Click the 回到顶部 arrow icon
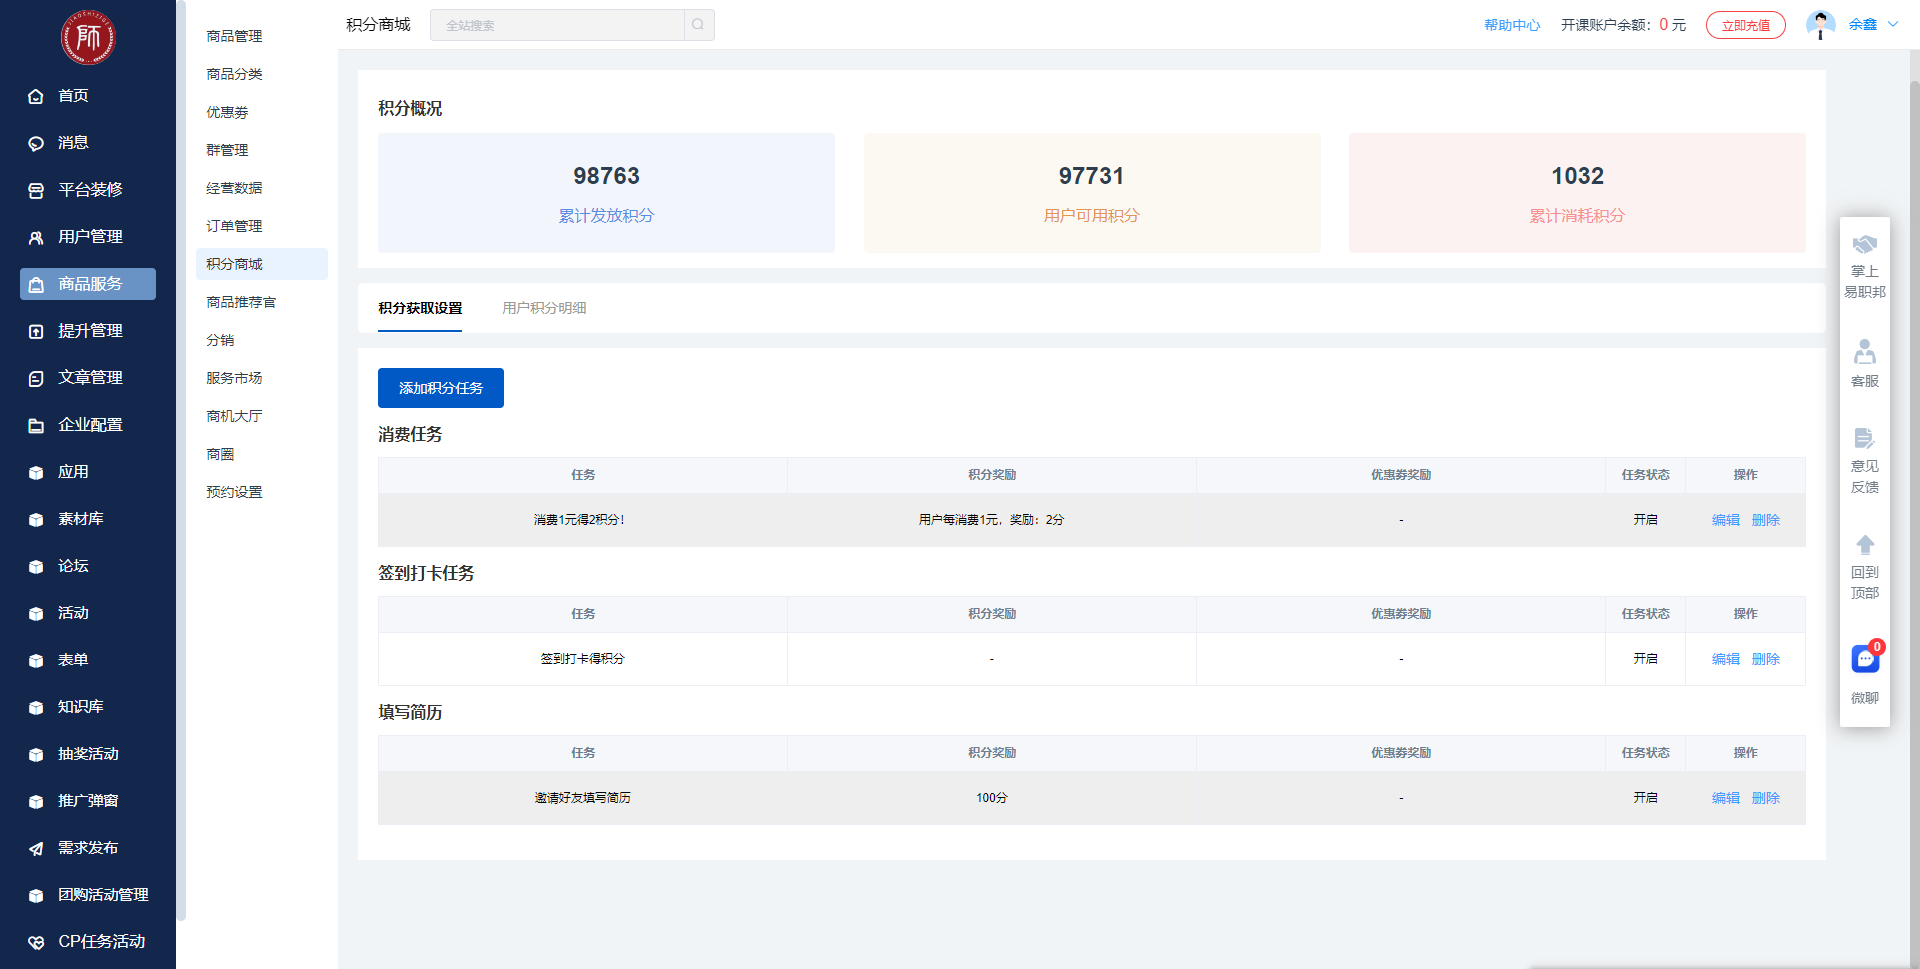 [x=1865, y=546]
